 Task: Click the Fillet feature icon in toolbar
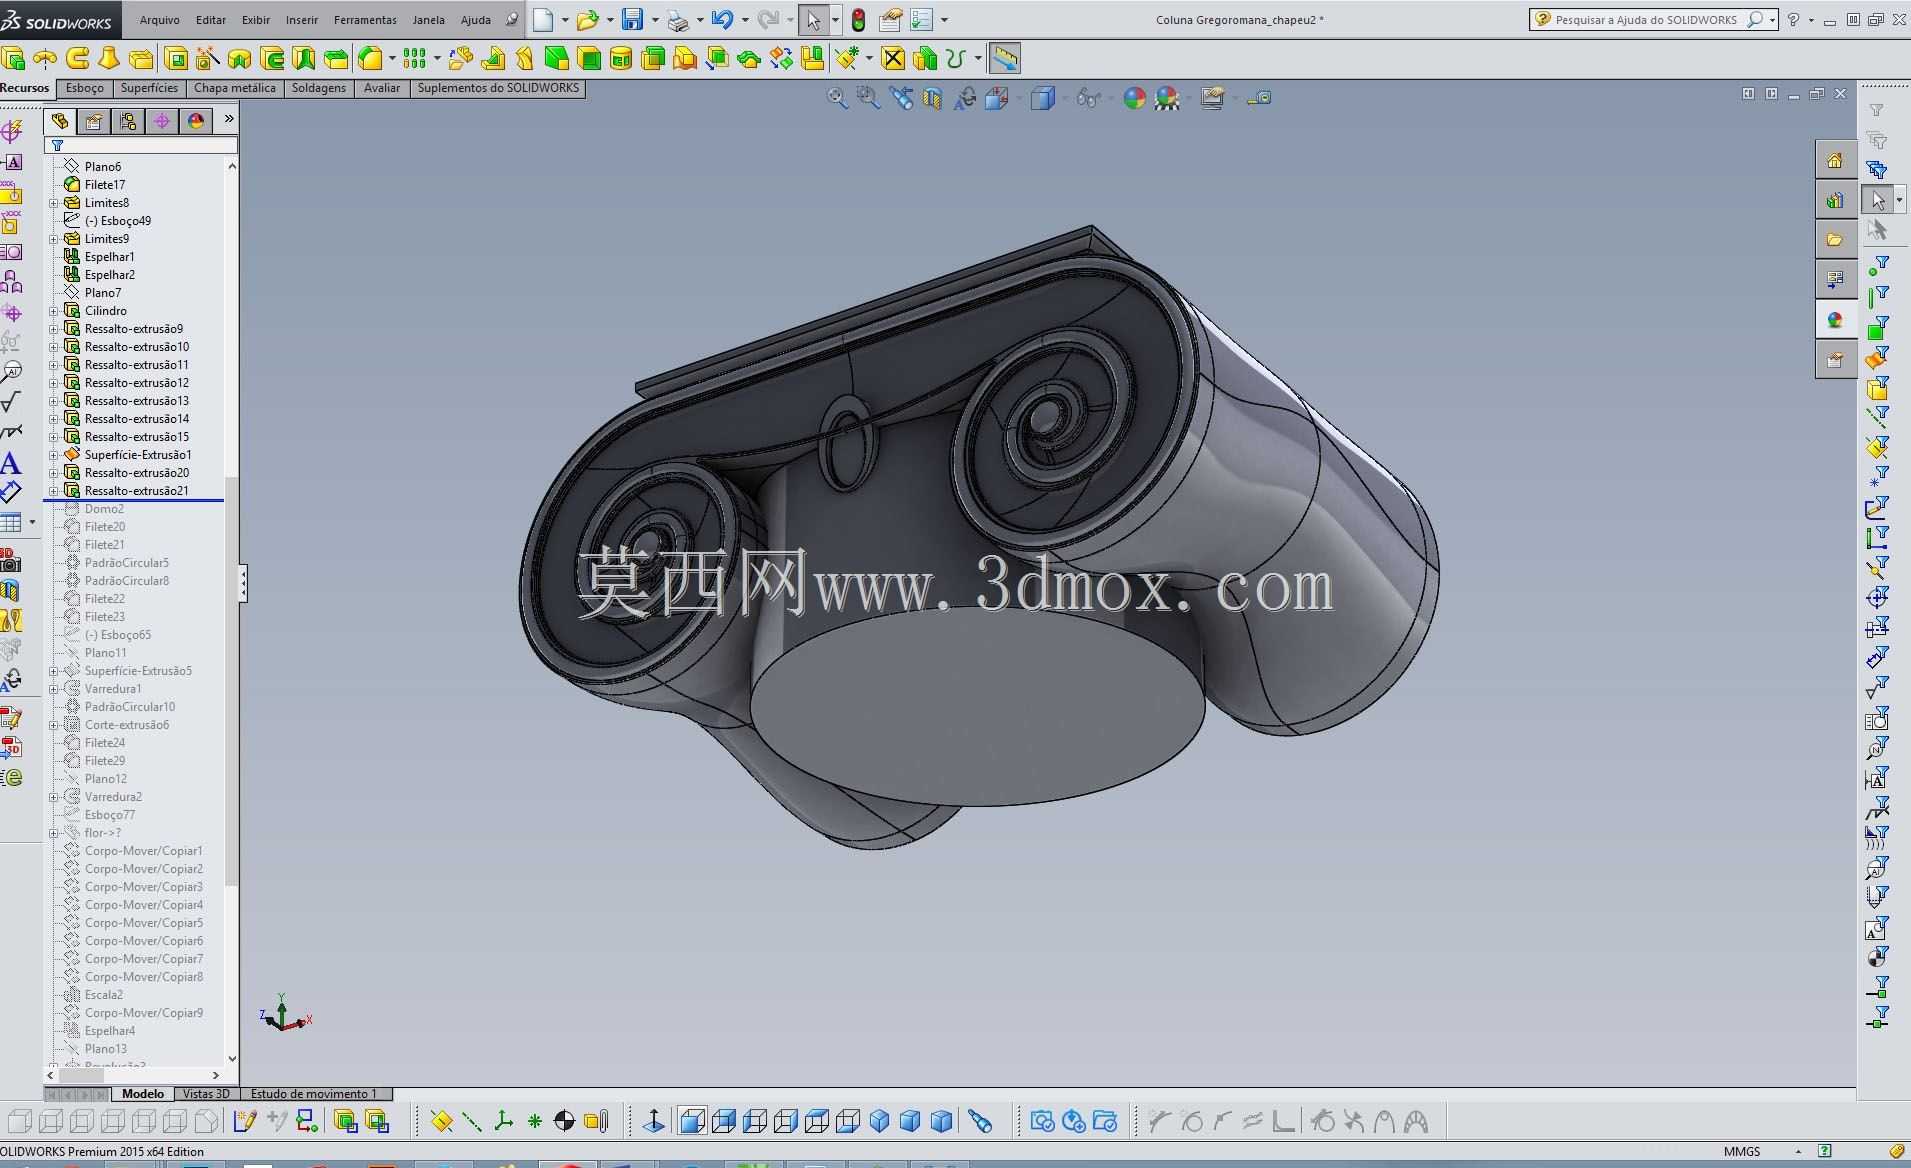[x=370, y=59]
